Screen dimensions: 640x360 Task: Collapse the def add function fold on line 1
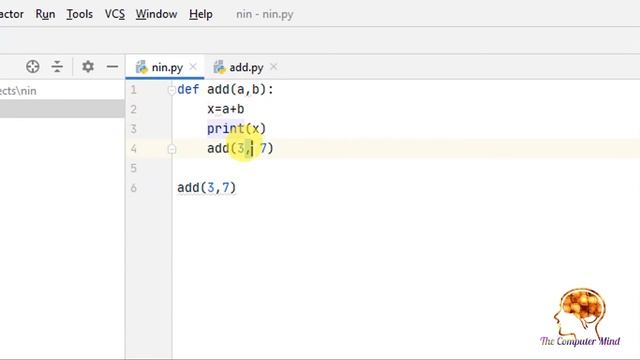172,90
